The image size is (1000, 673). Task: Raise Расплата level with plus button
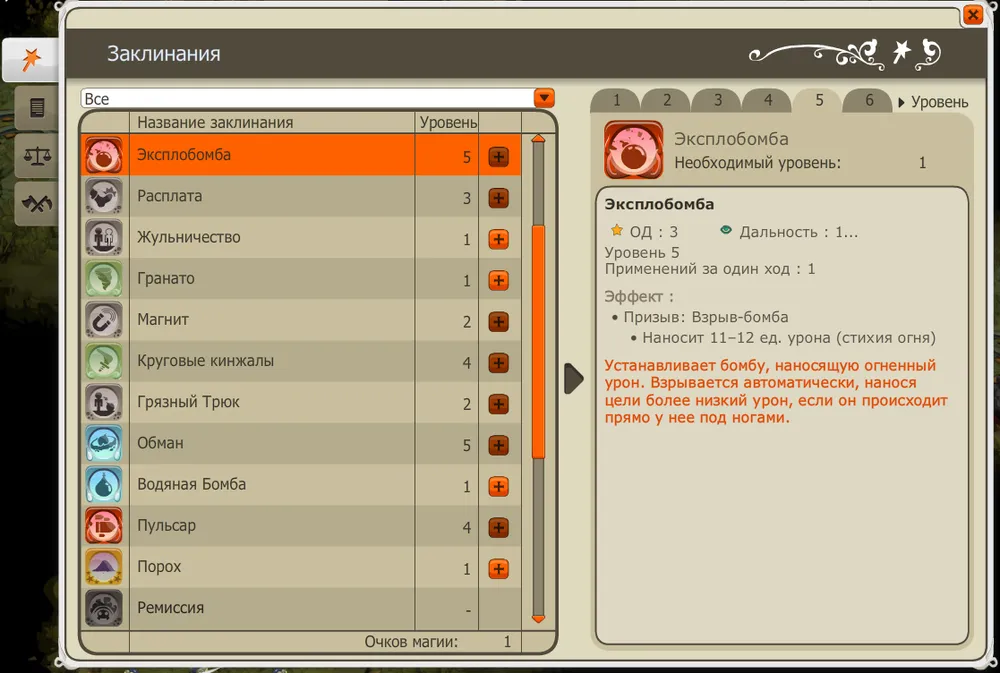pos(499,198)
